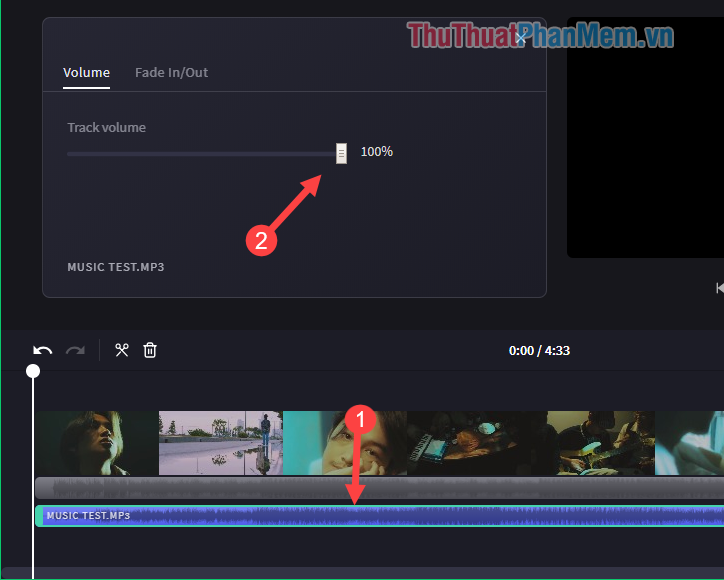
Task: Click the horizontal timeline scrollbar
Action: click(x=363, y=572)
